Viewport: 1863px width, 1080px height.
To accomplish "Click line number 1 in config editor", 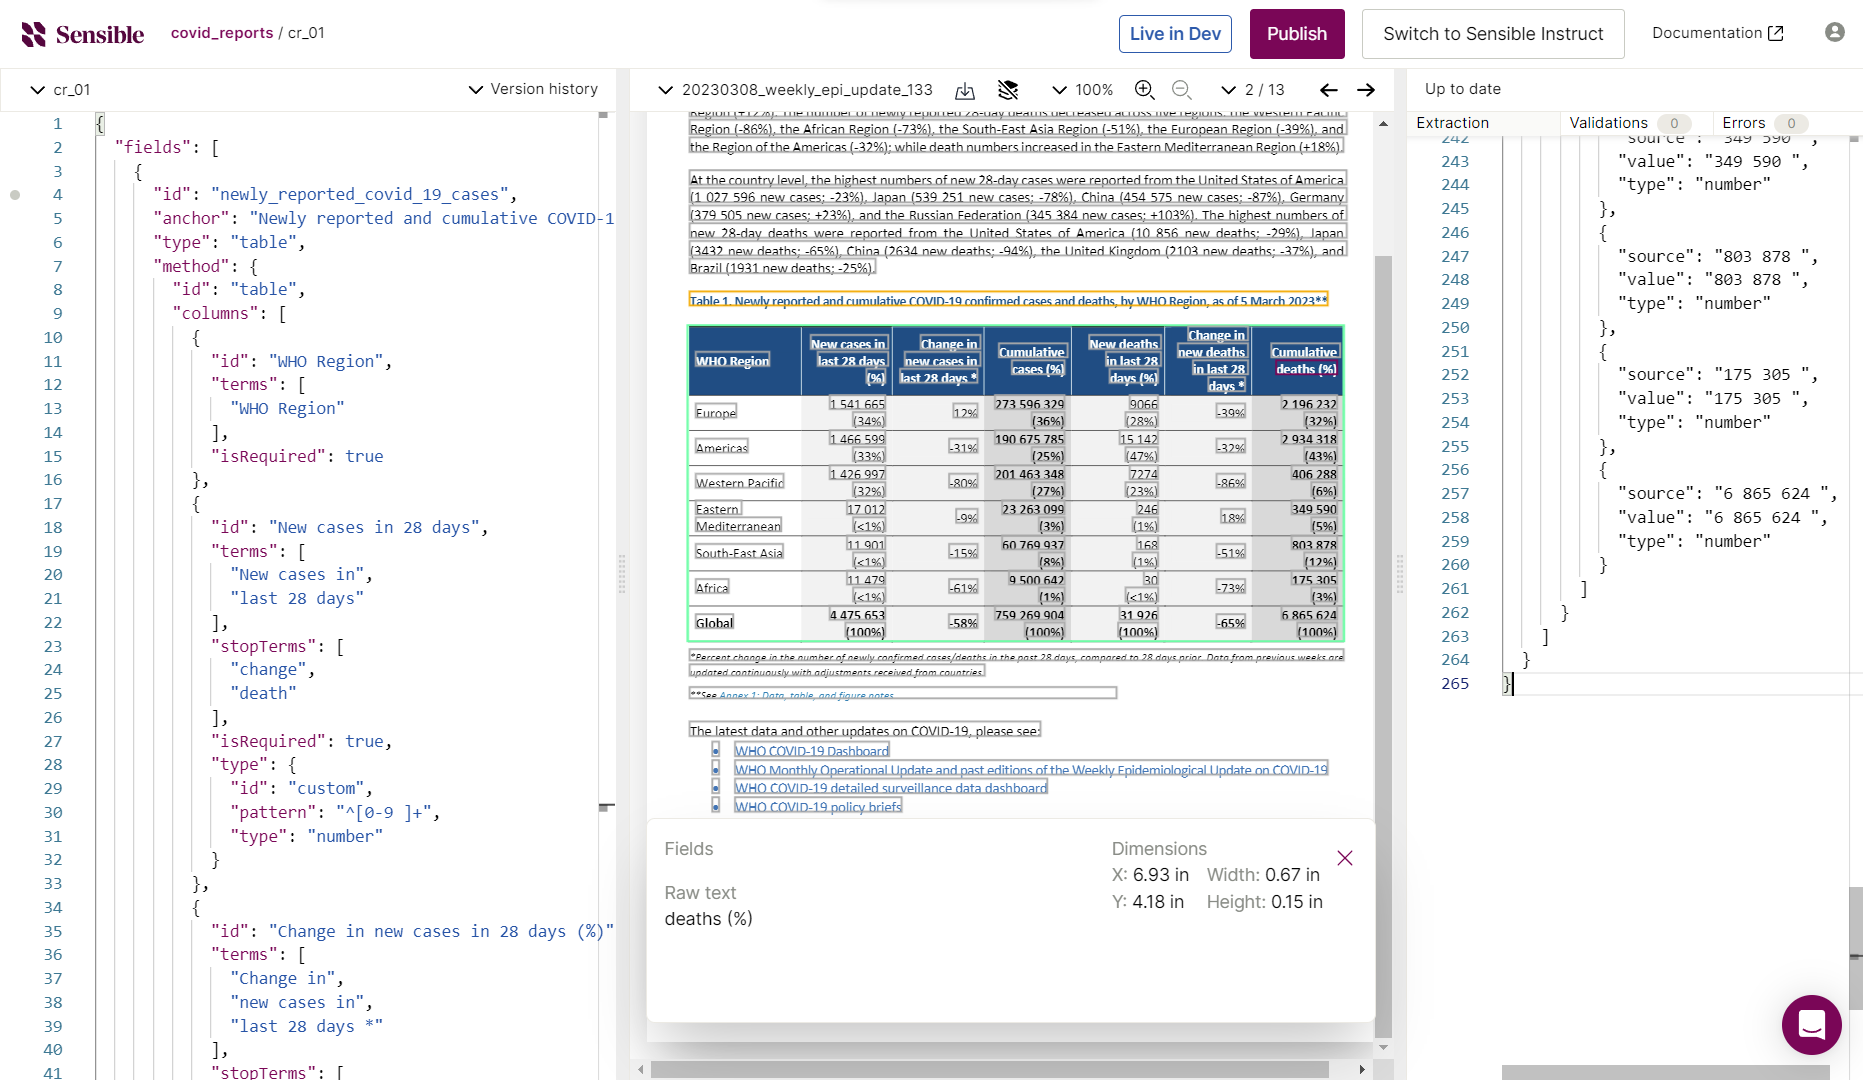I will (x=57, y=124).
